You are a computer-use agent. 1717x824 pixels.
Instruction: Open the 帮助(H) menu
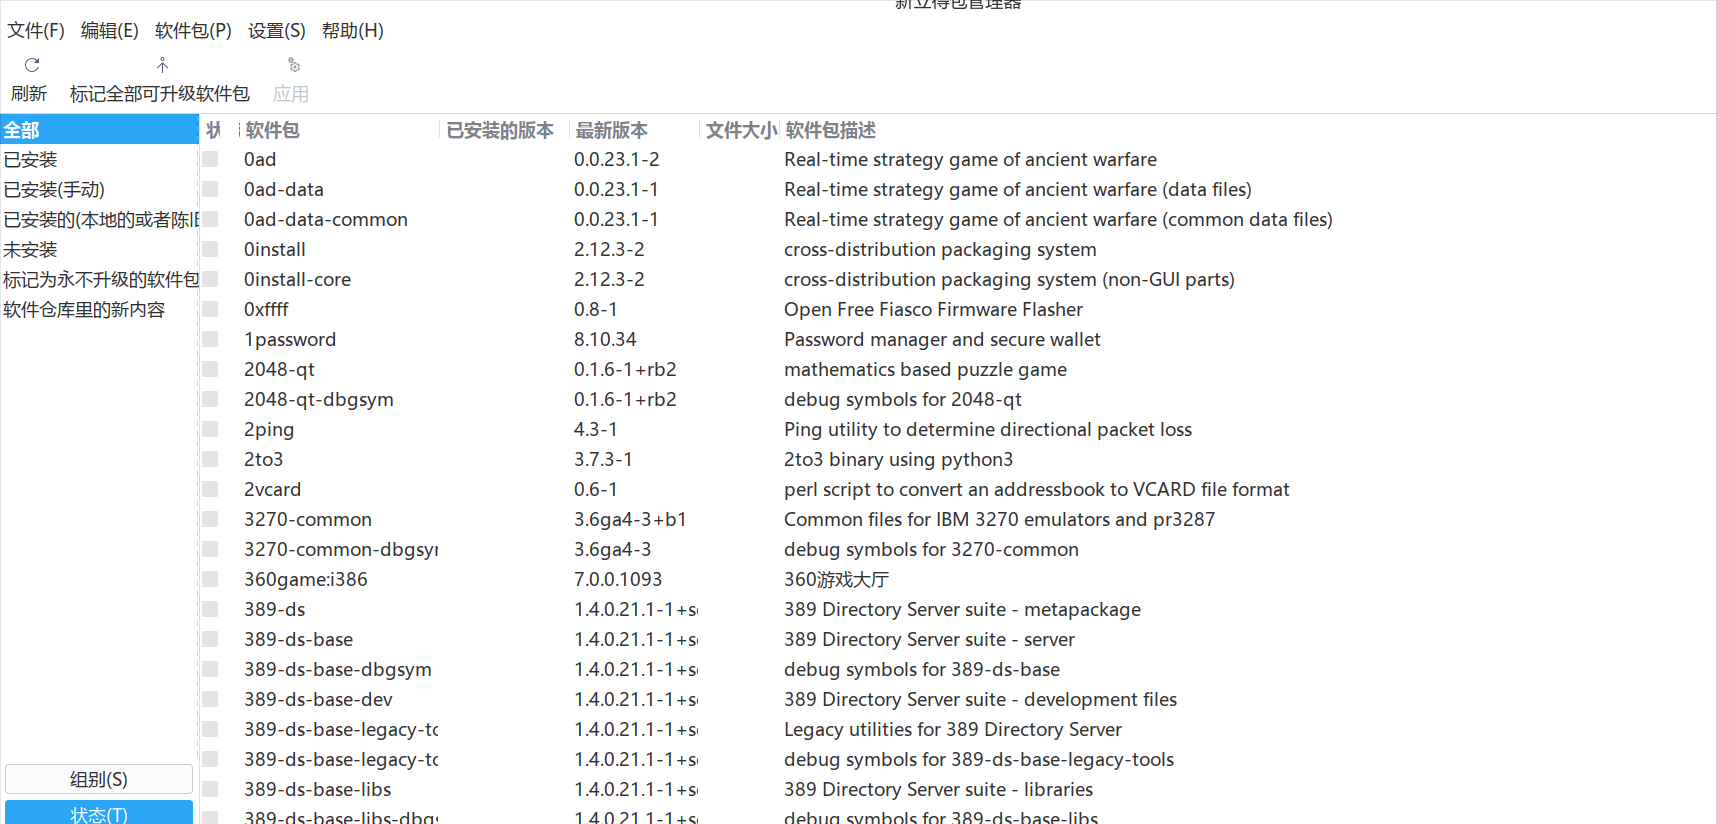click(x=353, y=31)
